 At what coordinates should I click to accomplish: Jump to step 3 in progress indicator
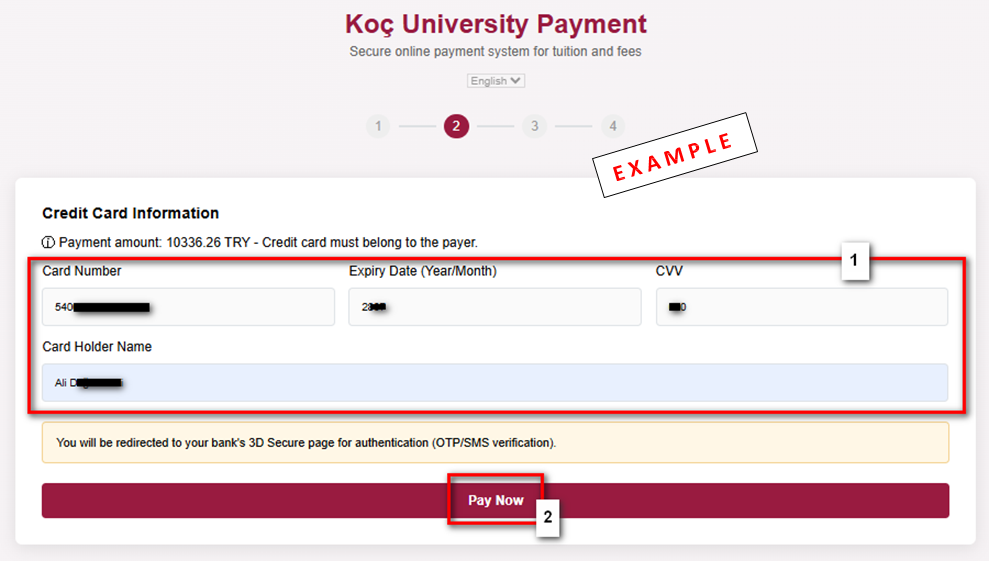[x=535, y=126]
